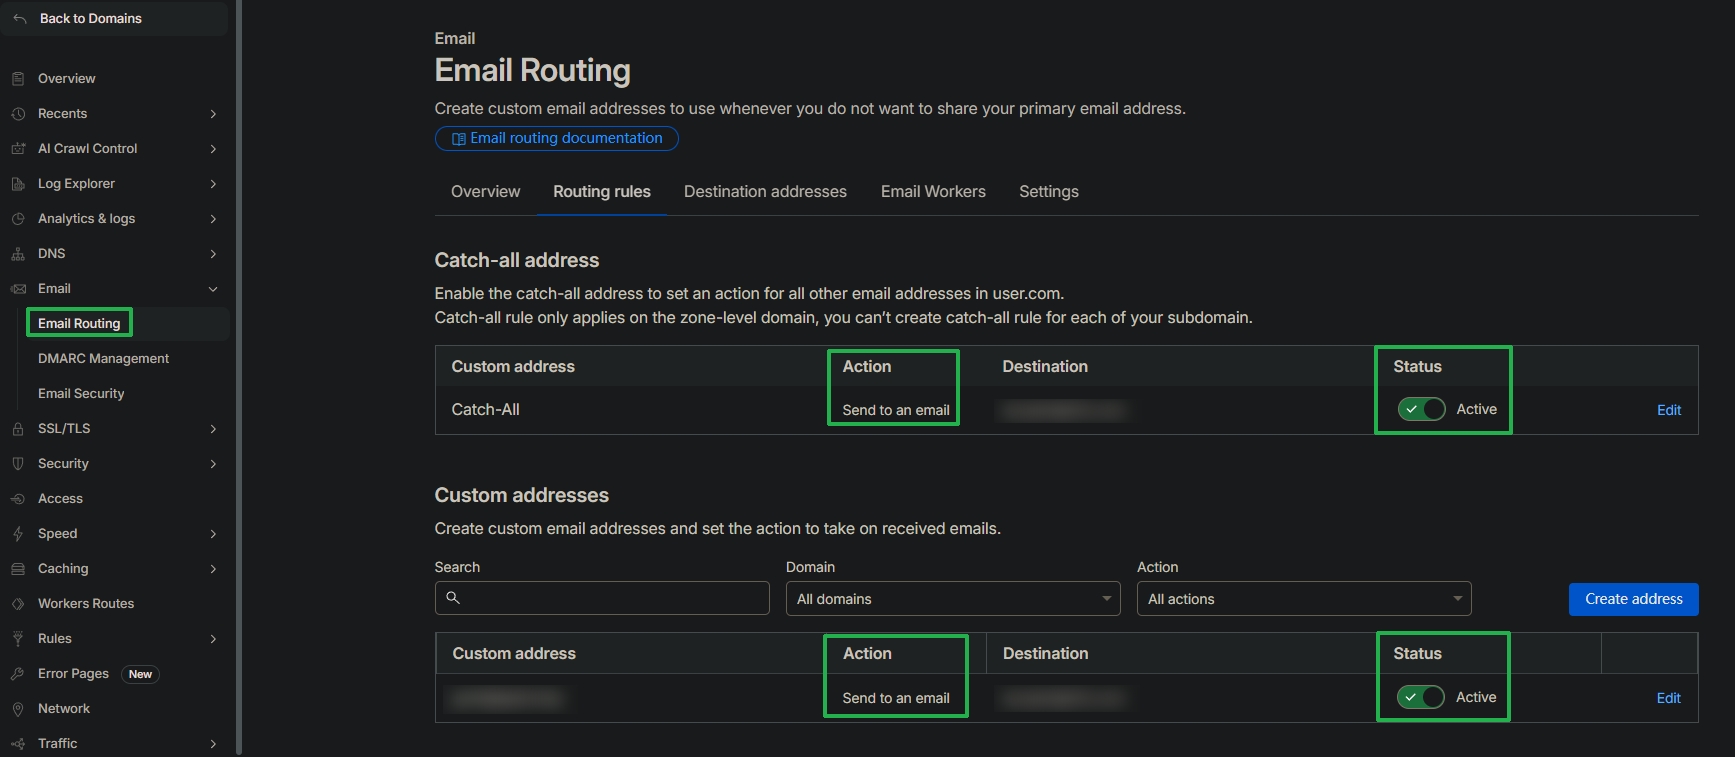This screenshot has height=757, width=1735.
Task: Edit the Catch-All routing rule
Action: [x=1668, y=410]
